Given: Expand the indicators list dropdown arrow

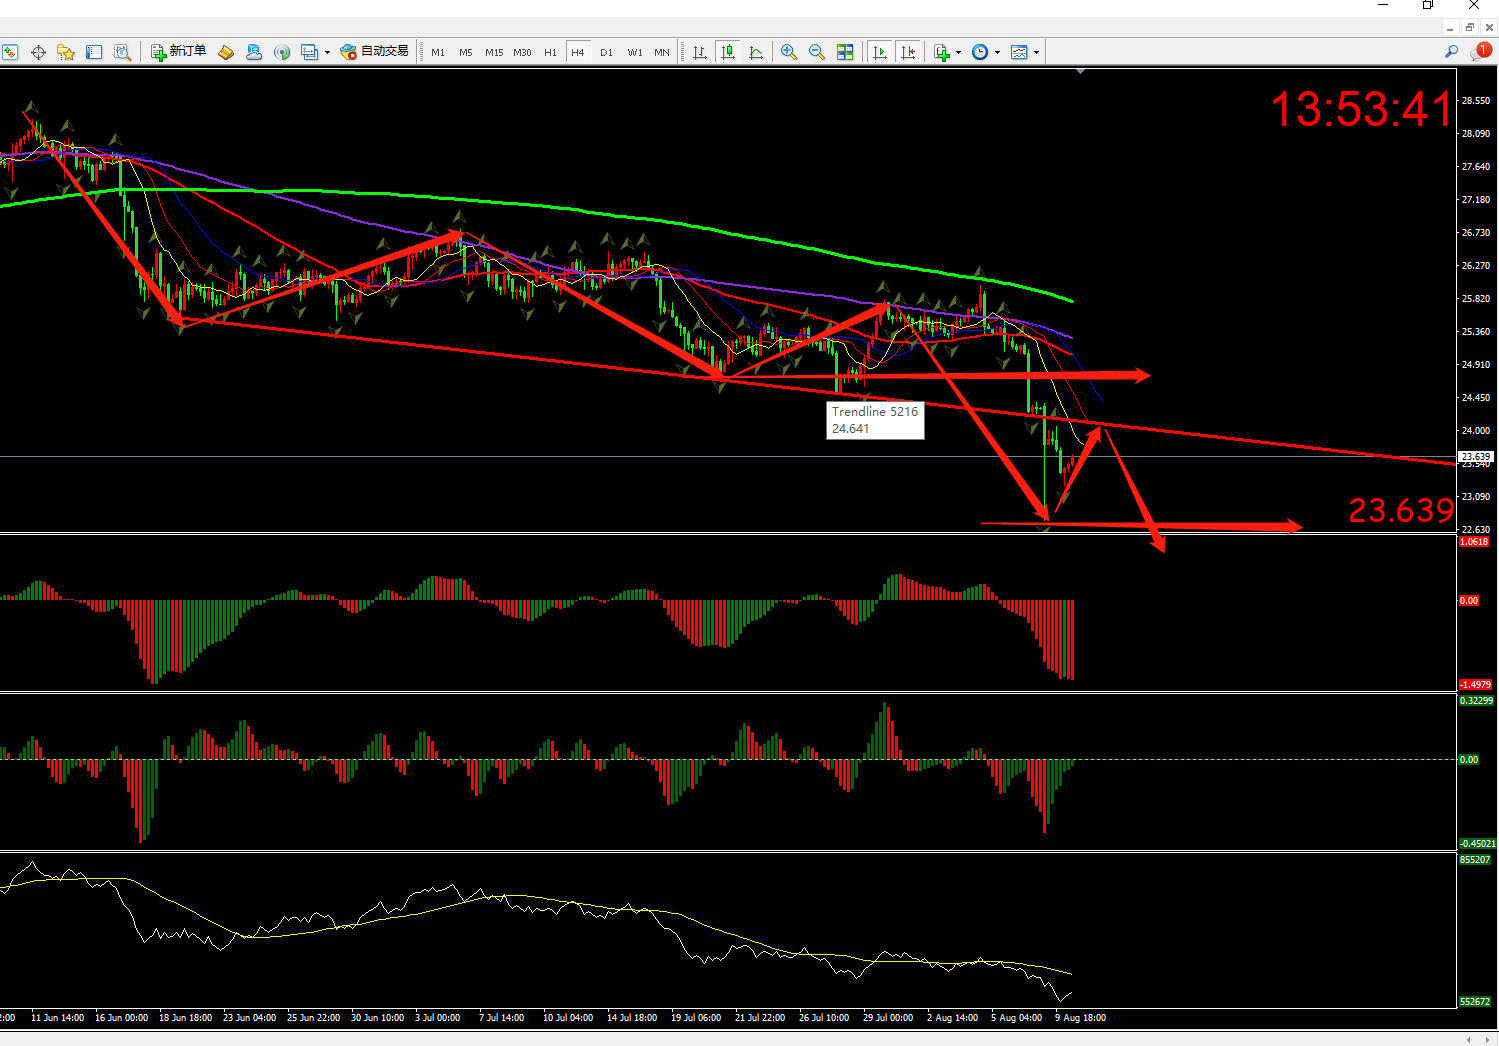Looking at the screenshot, I should coord(958,53).
